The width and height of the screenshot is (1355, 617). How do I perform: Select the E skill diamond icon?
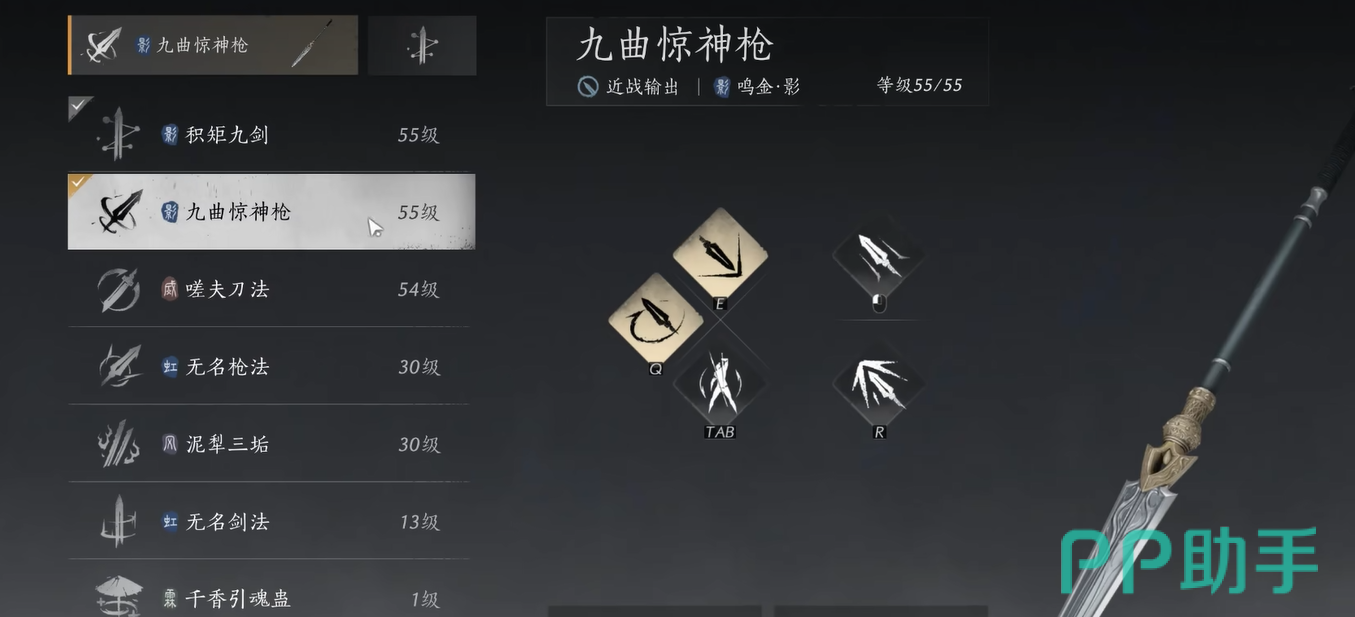720,254
